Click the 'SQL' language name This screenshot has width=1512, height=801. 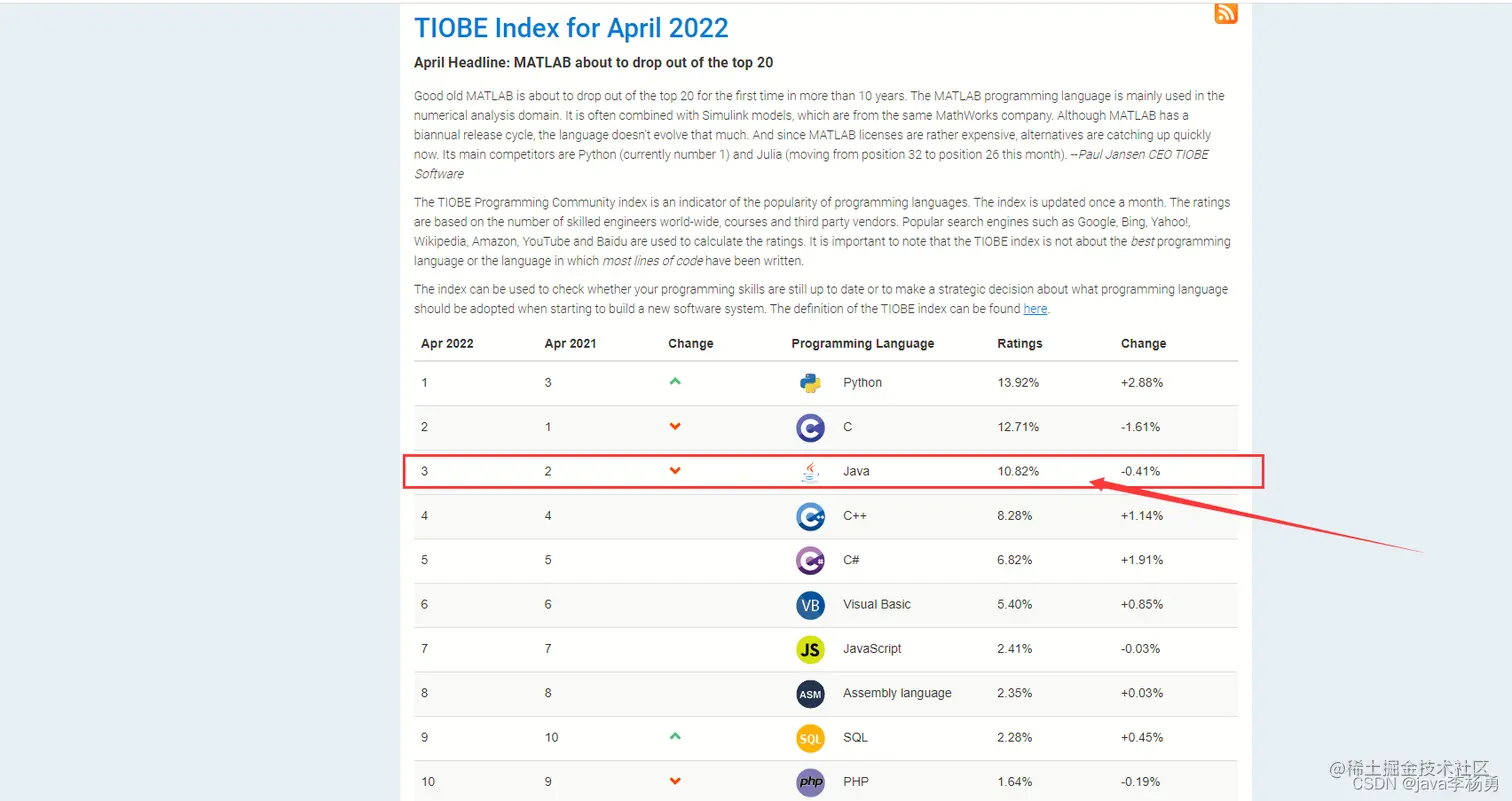tap(855, 737)
